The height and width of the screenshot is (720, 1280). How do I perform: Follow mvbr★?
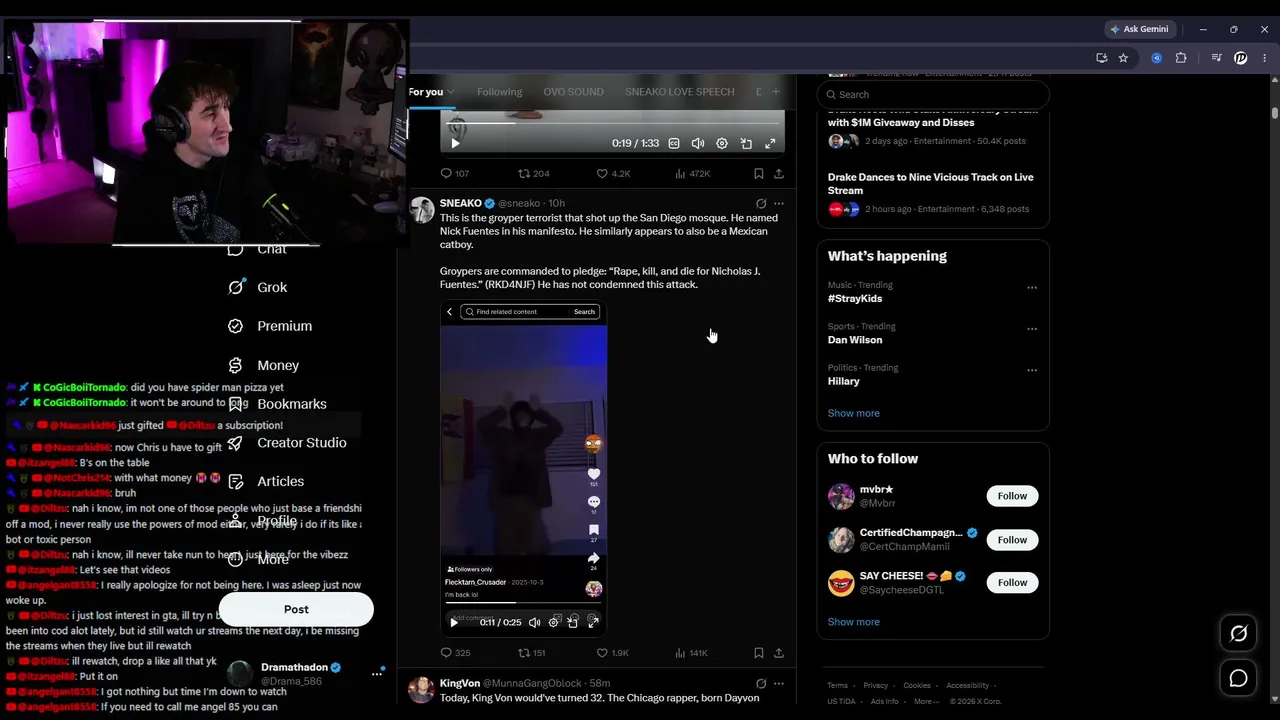click(1012, 496)
